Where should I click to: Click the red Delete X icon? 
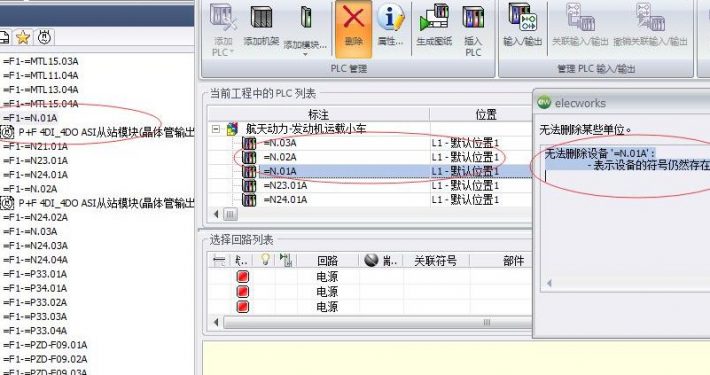(353, 18)
